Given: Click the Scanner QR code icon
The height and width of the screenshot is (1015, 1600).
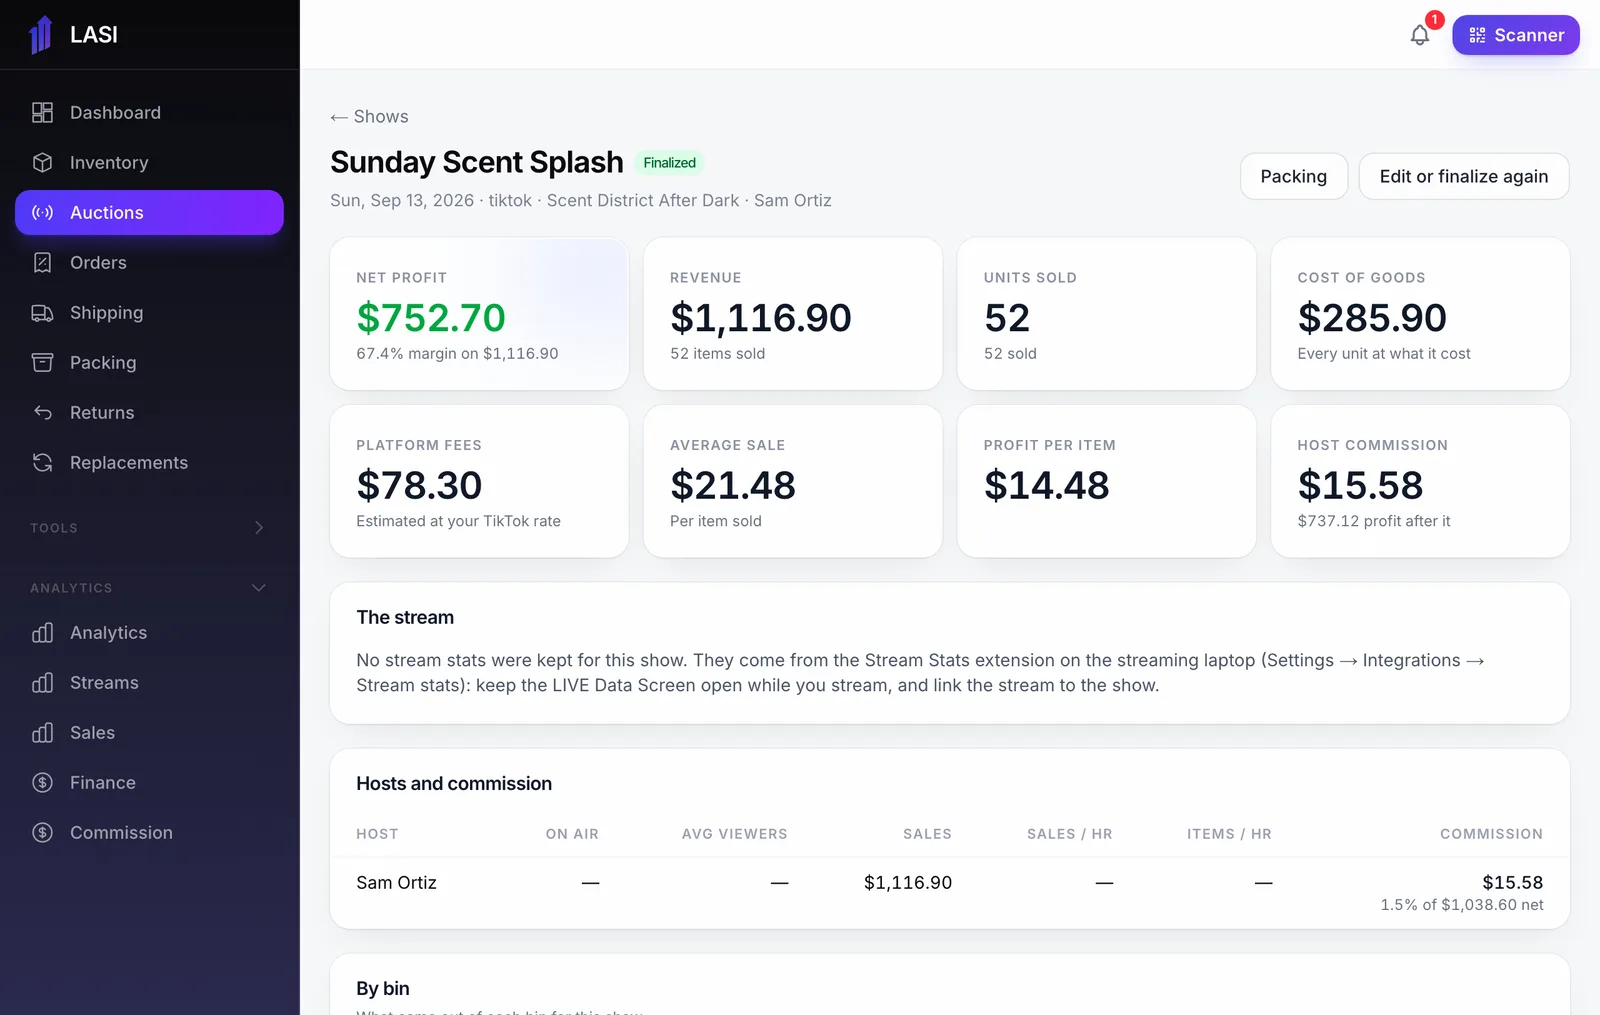Looking at the screenshot, I should point(1477,35).
